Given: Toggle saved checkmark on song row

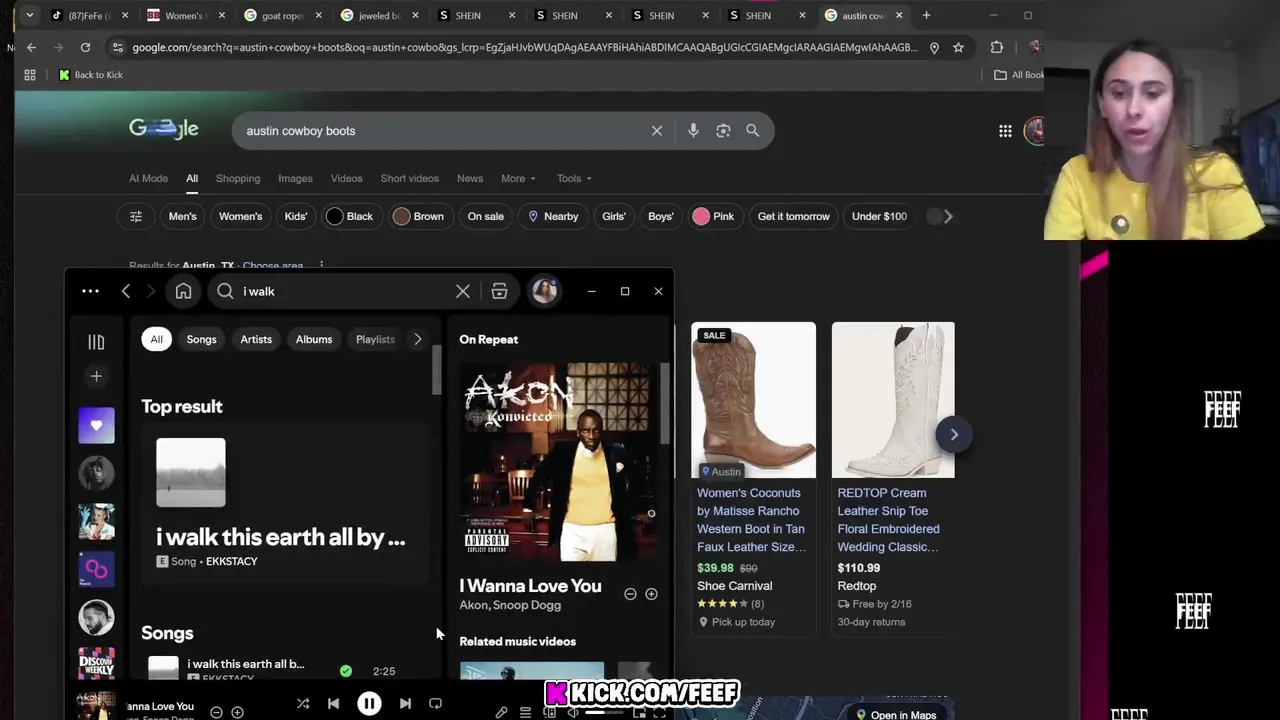Looking at the screenshot, I should pos(345,671).
